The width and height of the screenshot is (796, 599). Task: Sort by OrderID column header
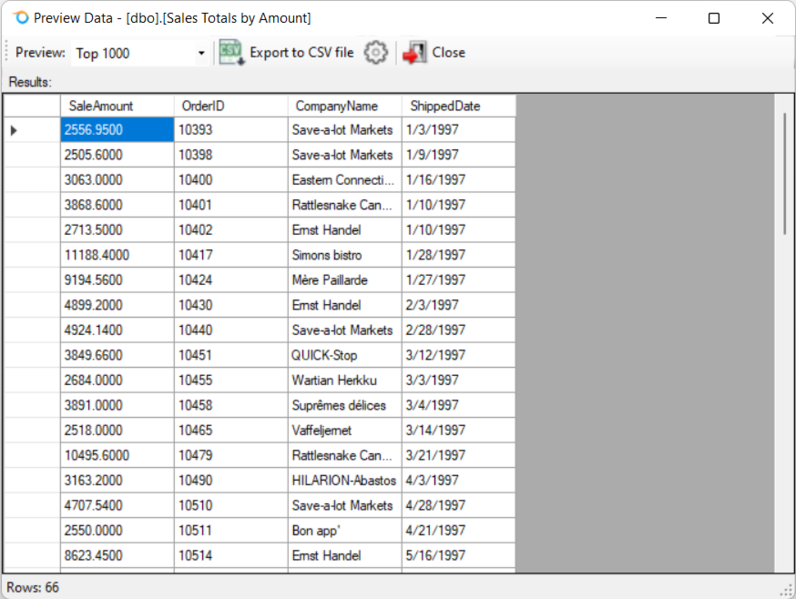click(x=231, y=106)
